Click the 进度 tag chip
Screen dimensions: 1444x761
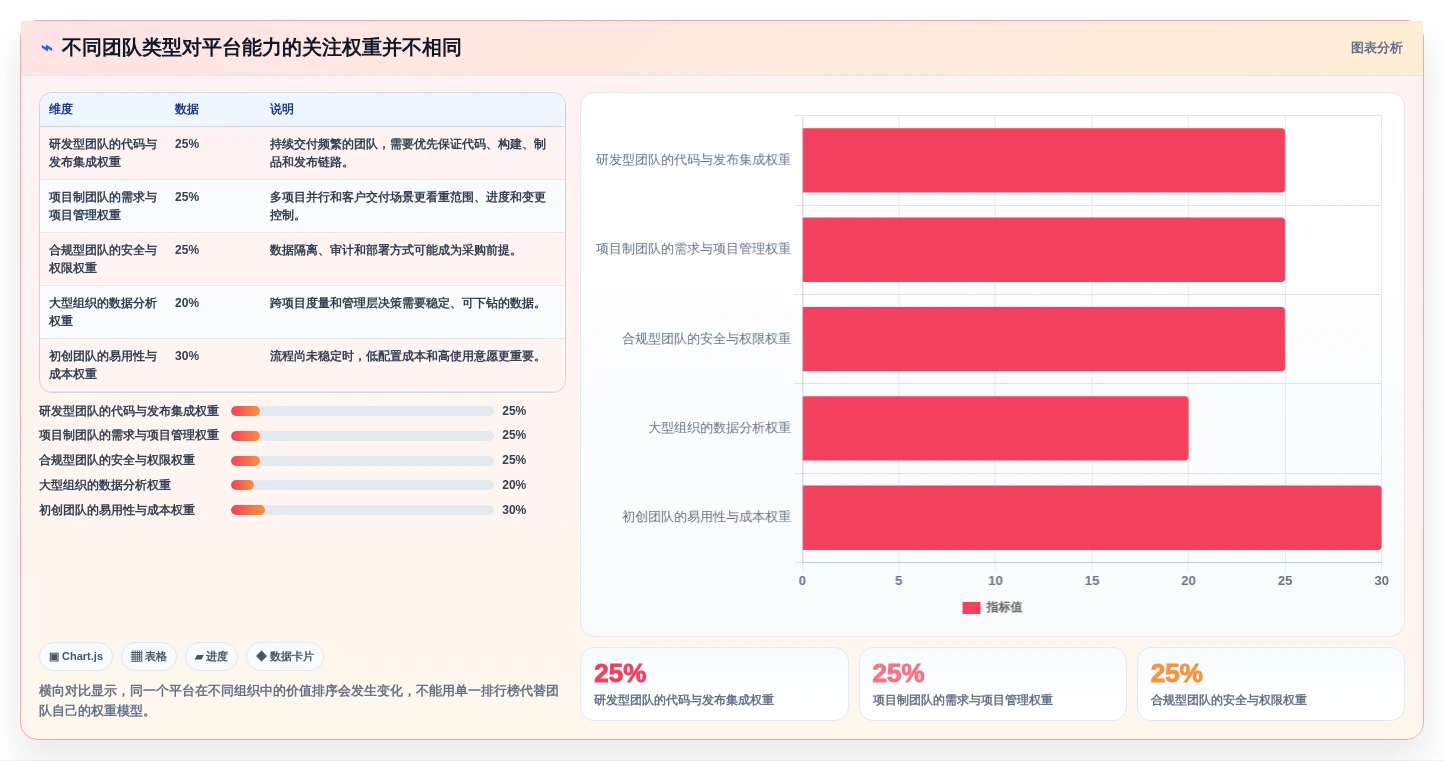pyautogui.click(x=211, y=657)
